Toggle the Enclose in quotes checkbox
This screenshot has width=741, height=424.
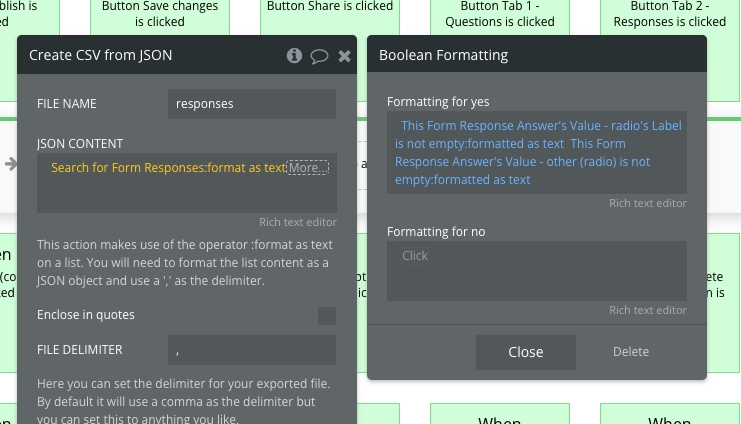click(x=326, y=316)
